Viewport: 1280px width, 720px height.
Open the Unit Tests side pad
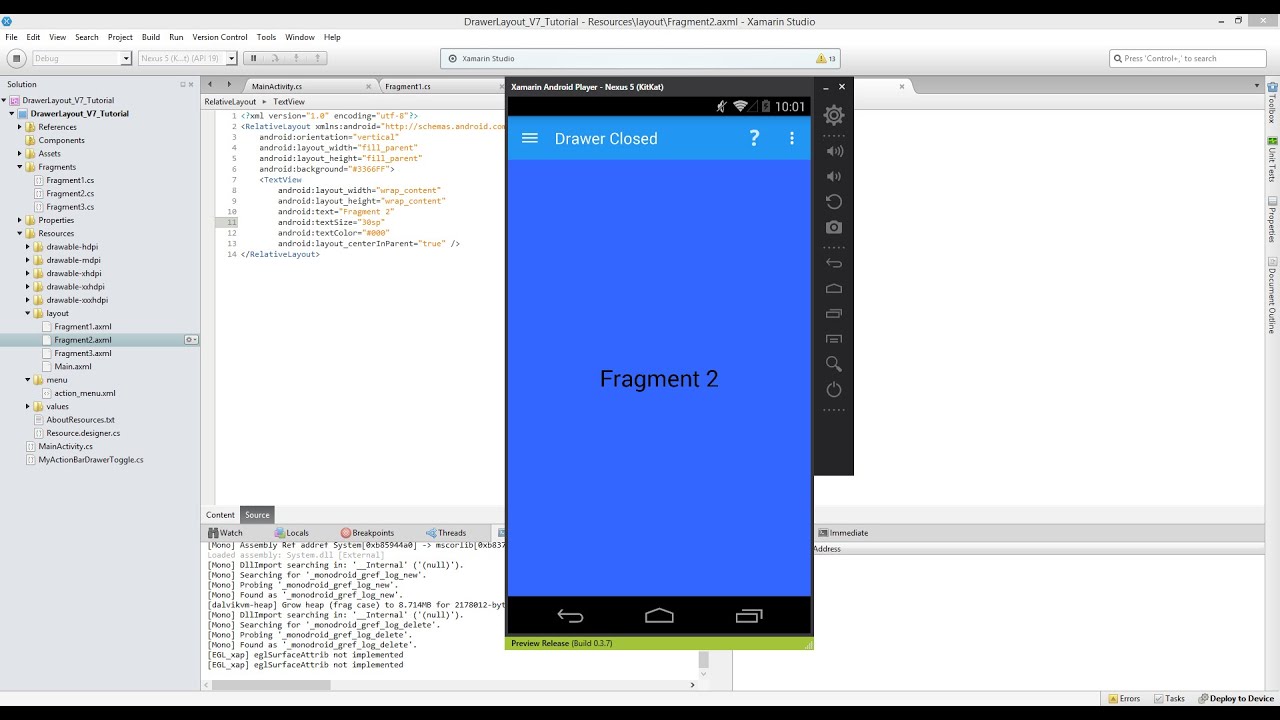click(x=1272, y=159)
